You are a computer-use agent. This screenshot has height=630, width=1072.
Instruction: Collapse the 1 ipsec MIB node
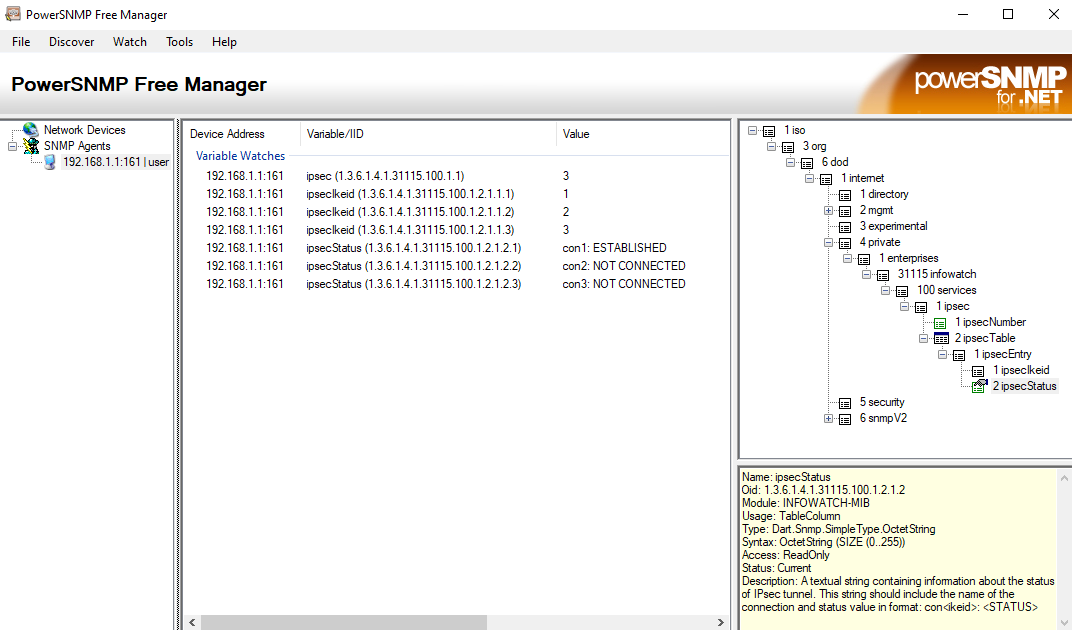904,306
